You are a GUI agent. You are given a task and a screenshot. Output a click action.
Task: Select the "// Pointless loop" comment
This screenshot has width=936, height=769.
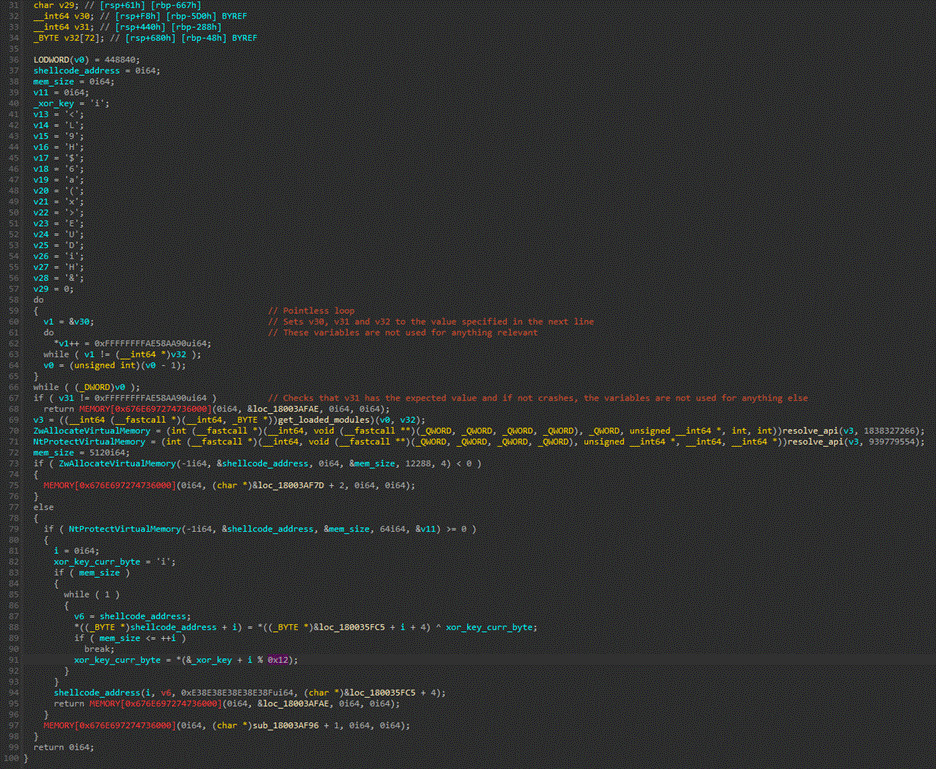coord(311,310)
